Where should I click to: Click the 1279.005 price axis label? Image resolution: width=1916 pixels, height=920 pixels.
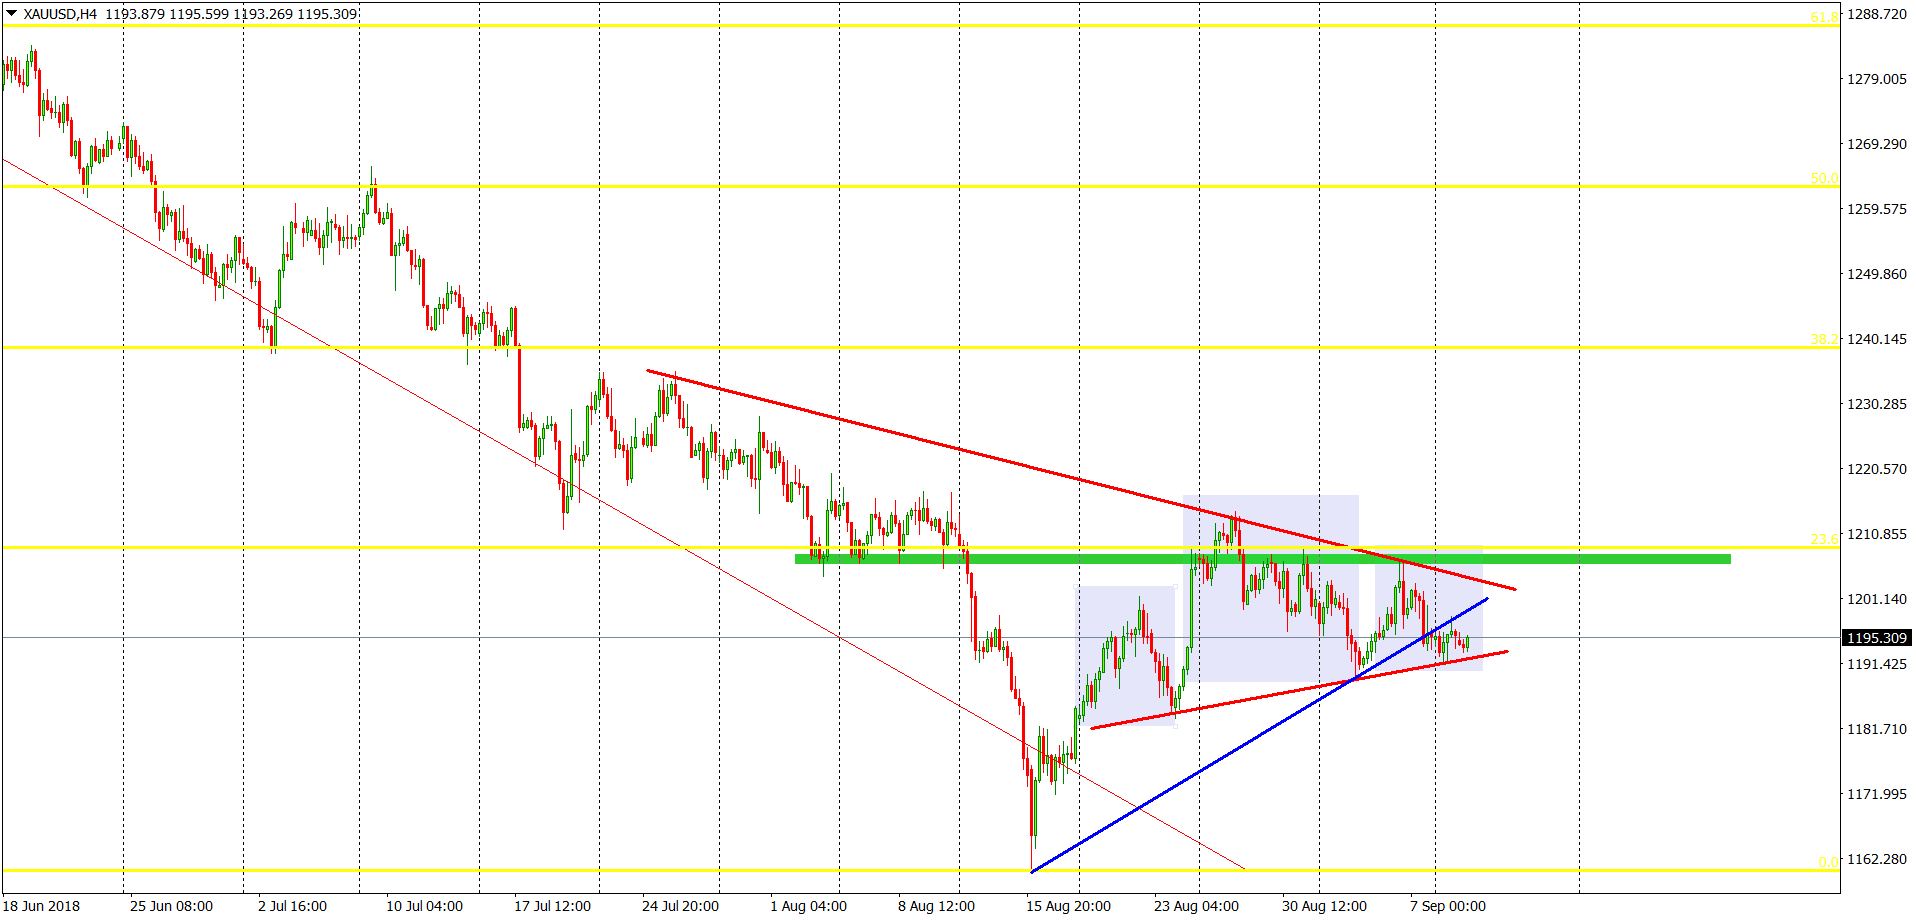pos(1876,79)
